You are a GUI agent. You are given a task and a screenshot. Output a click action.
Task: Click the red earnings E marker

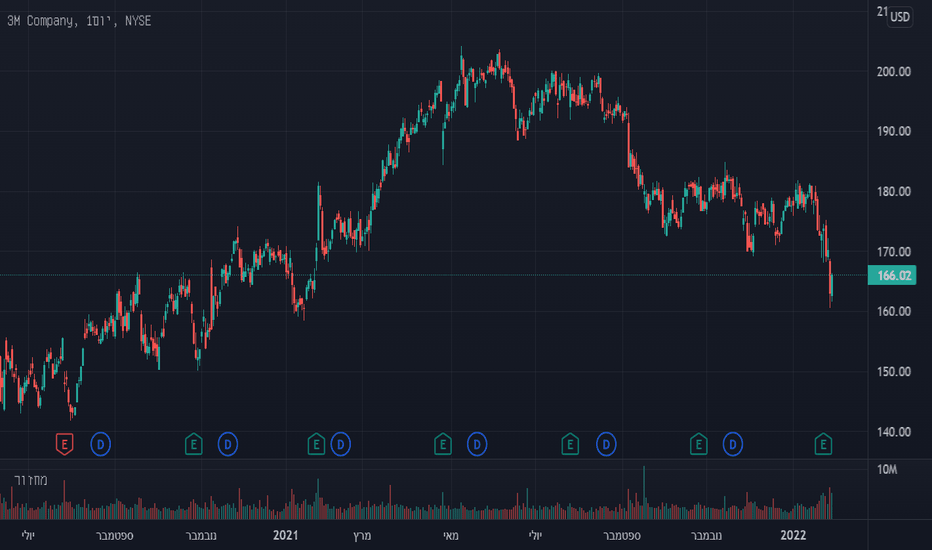pyautogui.click(x=64, y=444)
